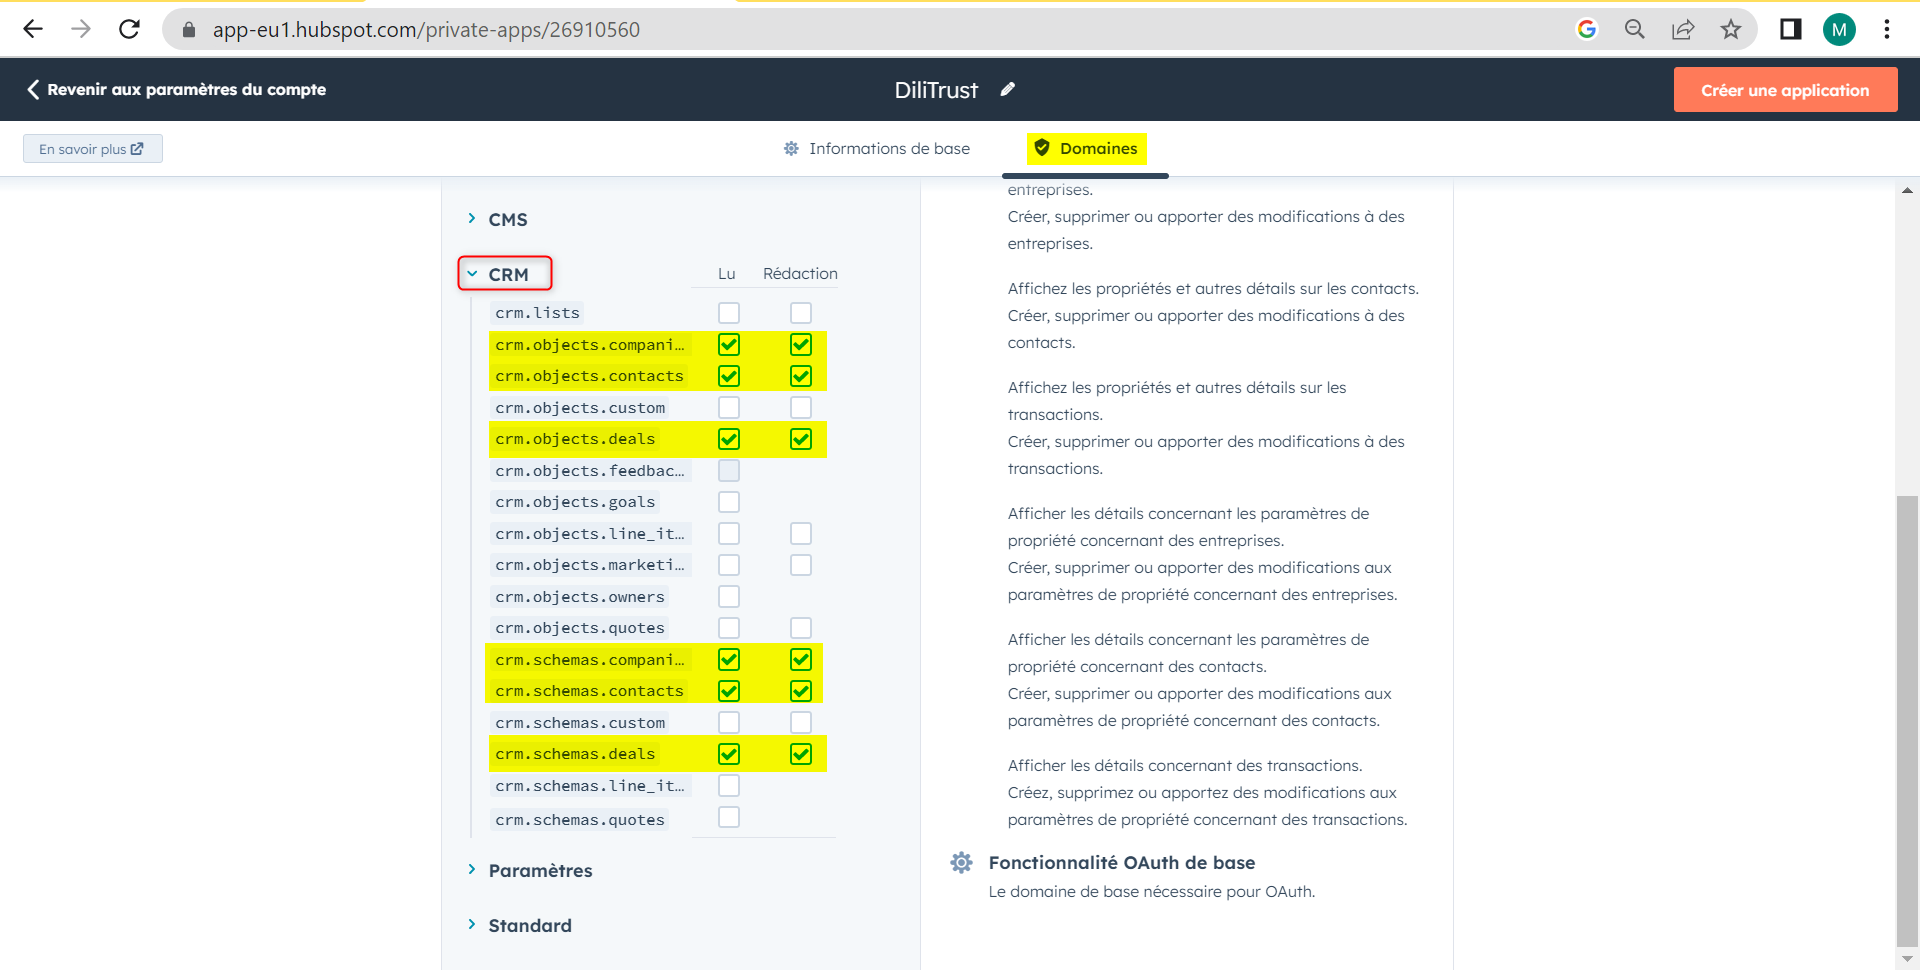Open En savoir plus link
1920x970 pixels.
click(92, 149)
